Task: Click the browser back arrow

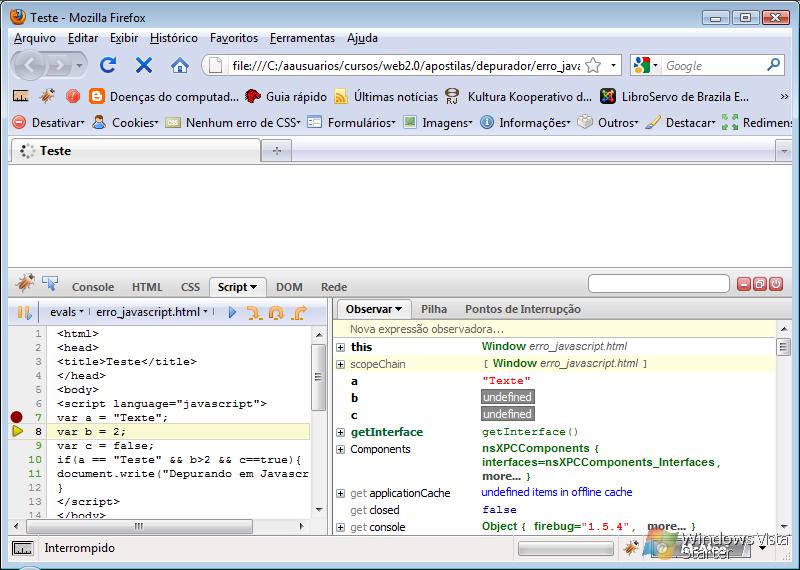Action: click(x=30, y=65)
